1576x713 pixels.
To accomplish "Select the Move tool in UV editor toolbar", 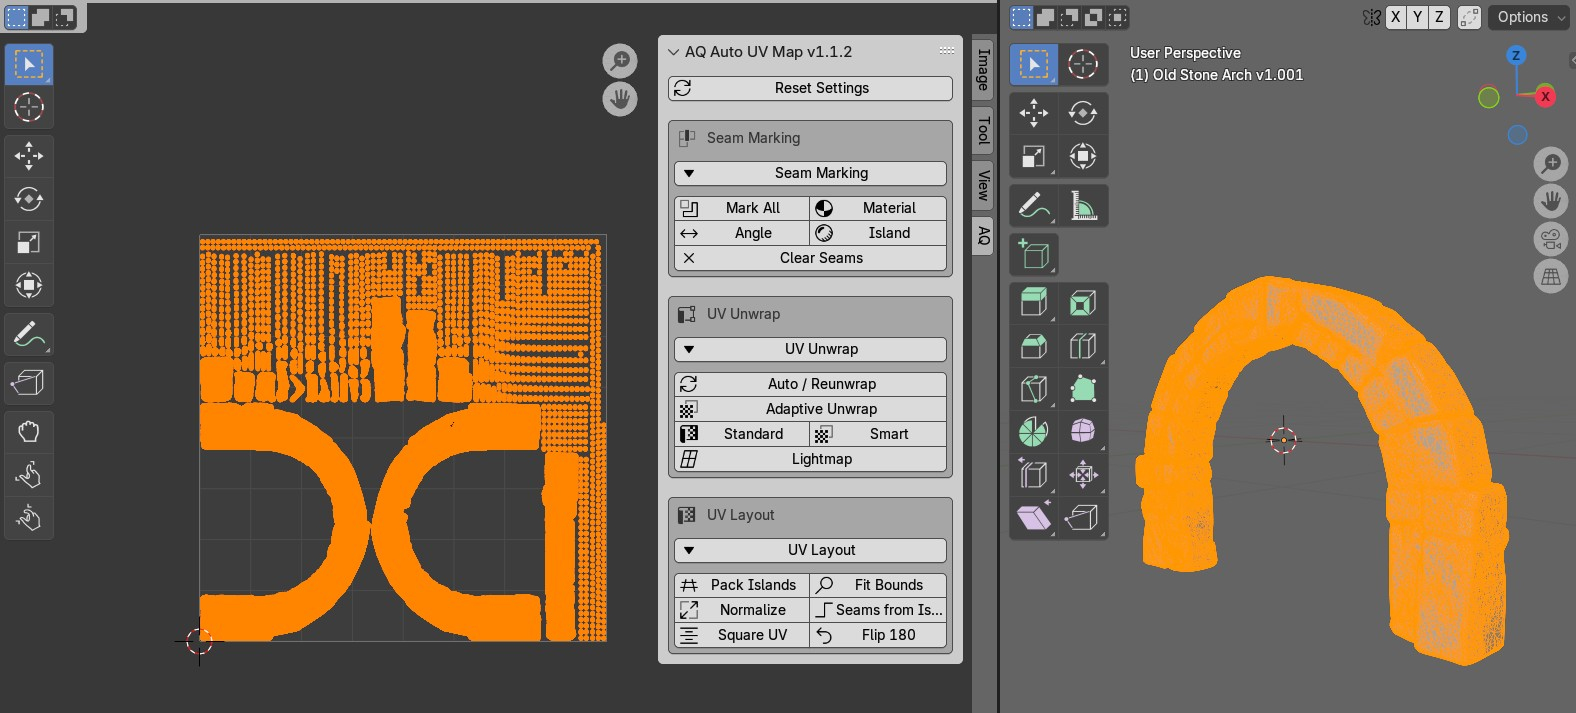I will 29,155.
